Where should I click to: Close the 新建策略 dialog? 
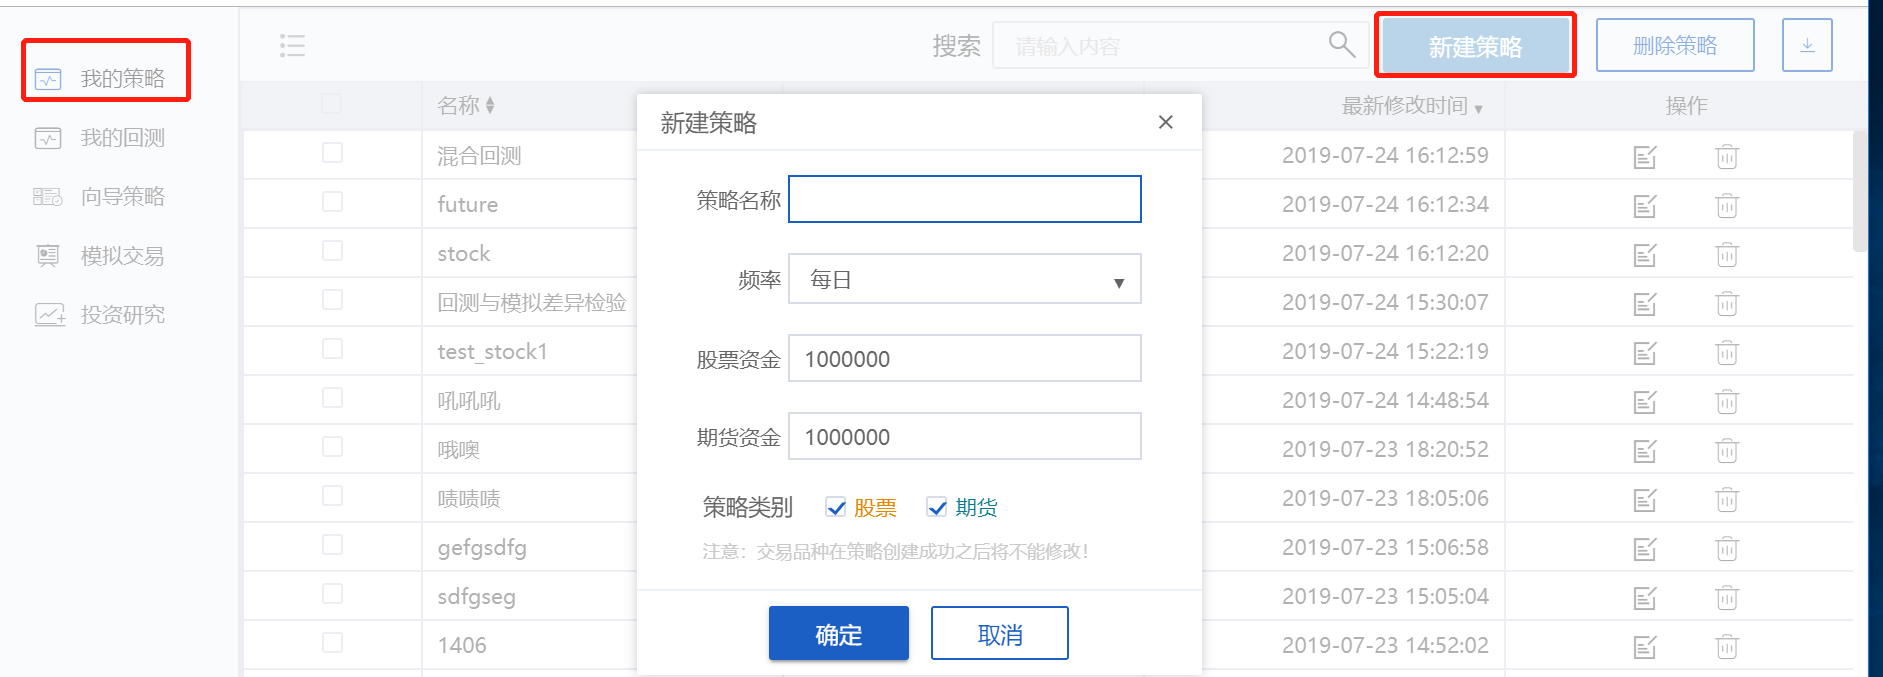tap(1165, 122)
